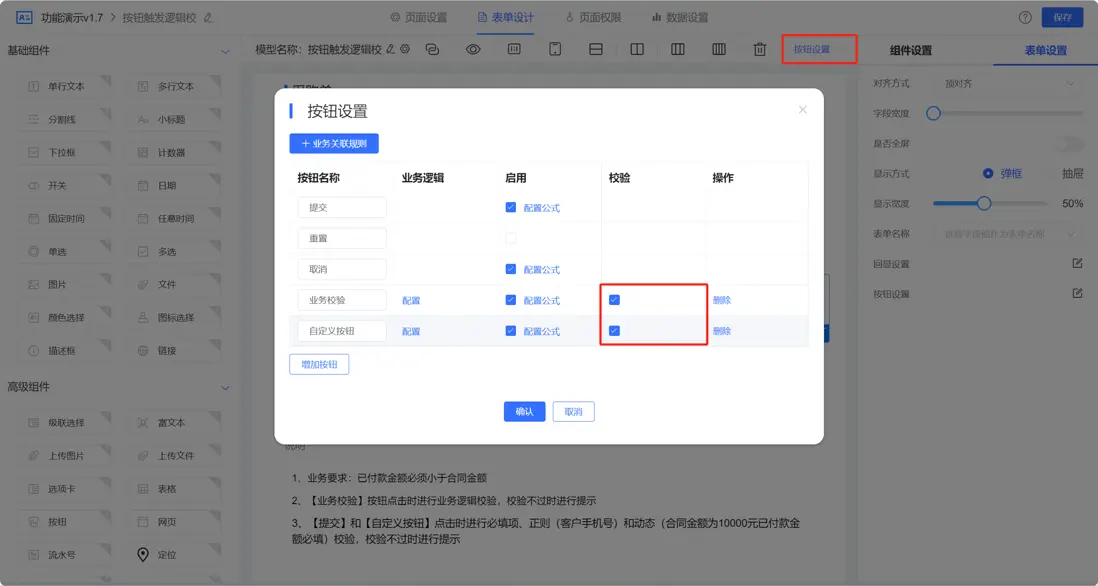Click the preview eye icon in the toolbar

tap(473, 48)
